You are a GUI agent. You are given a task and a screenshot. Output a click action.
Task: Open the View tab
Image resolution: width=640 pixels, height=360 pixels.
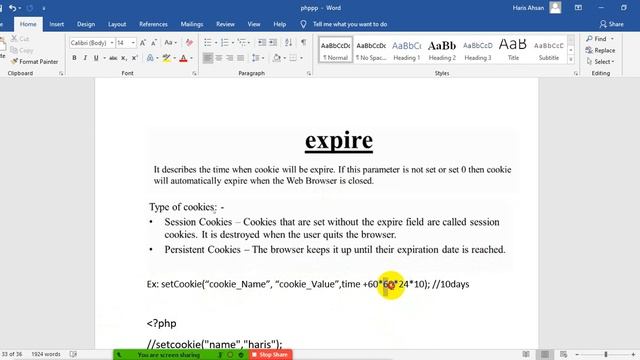coord(254,24)
